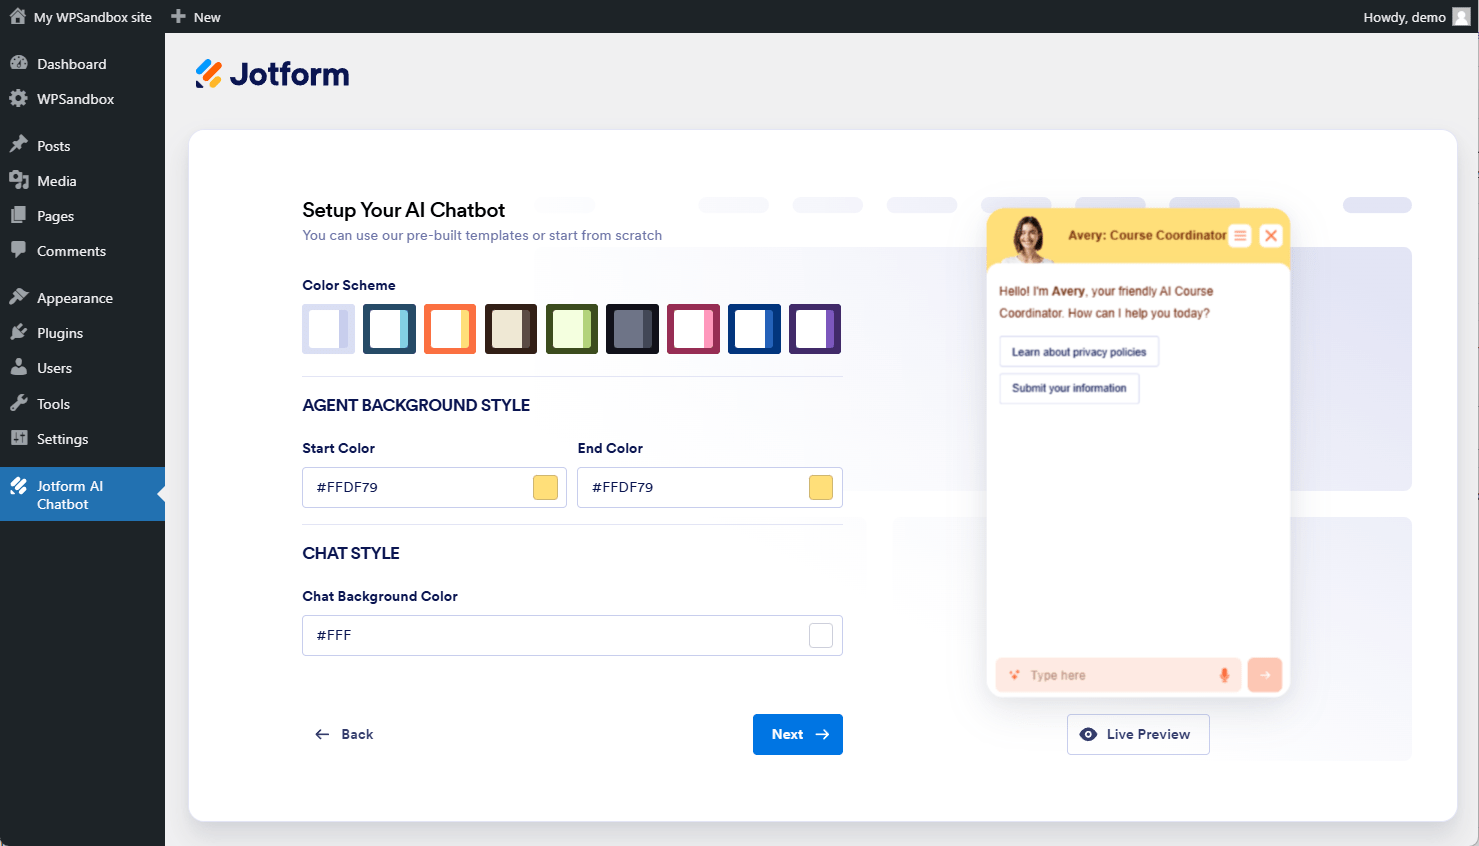Click 'Submit your information' suggestion
This screenshot has height=846, width=1479.
coord(1069,388)
